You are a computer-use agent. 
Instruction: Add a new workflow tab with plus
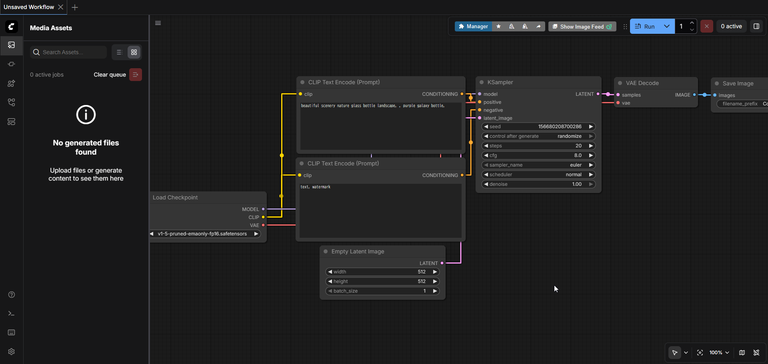[x=74, y=7]
